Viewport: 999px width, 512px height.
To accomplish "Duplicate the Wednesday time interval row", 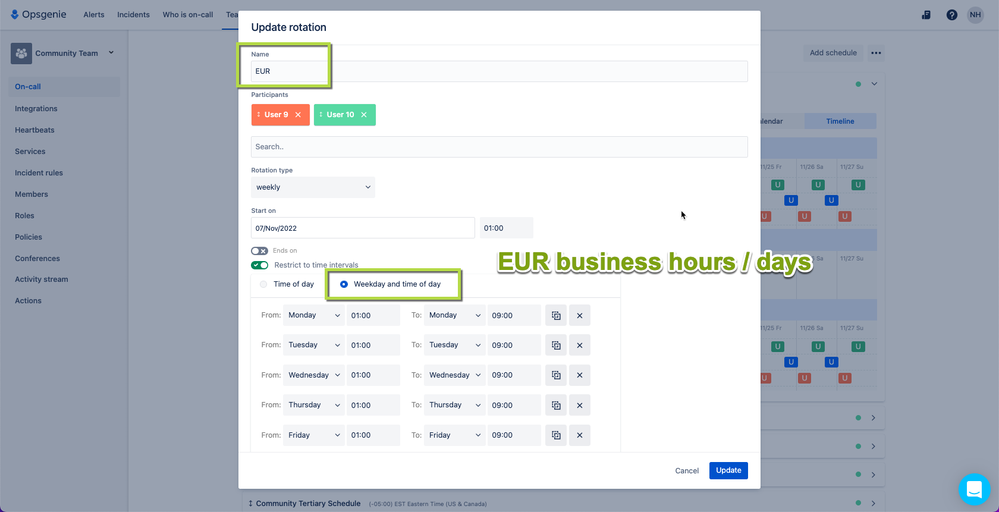I will 556,375.
